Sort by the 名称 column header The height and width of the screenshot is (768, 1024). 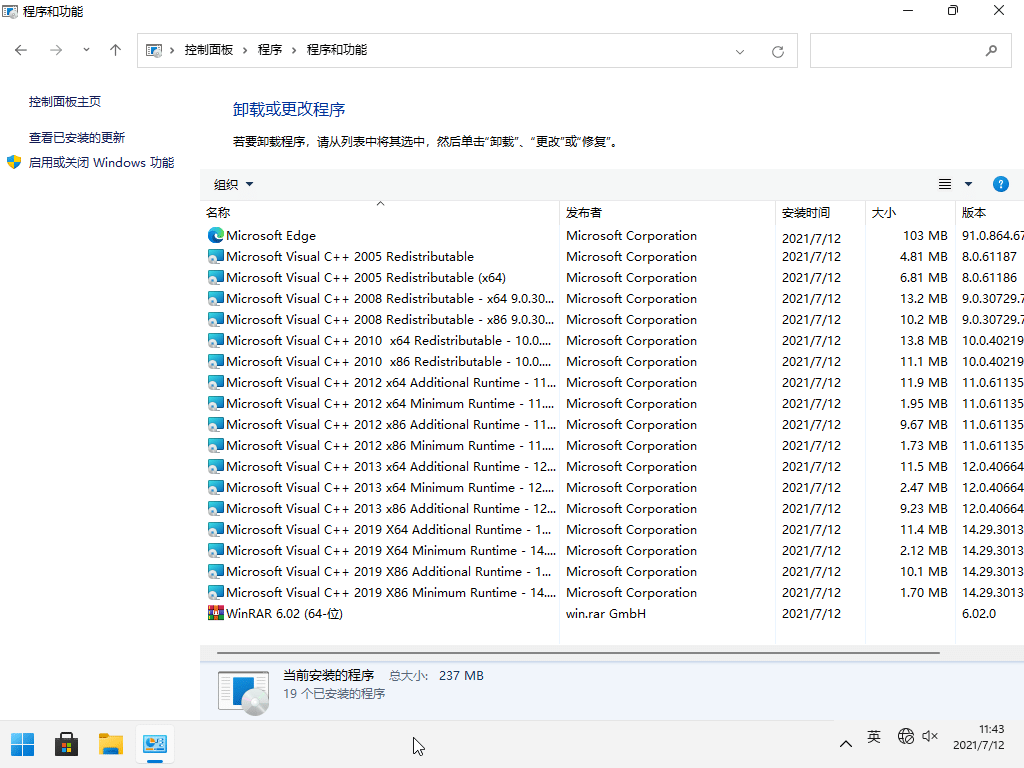click(379, 212)
